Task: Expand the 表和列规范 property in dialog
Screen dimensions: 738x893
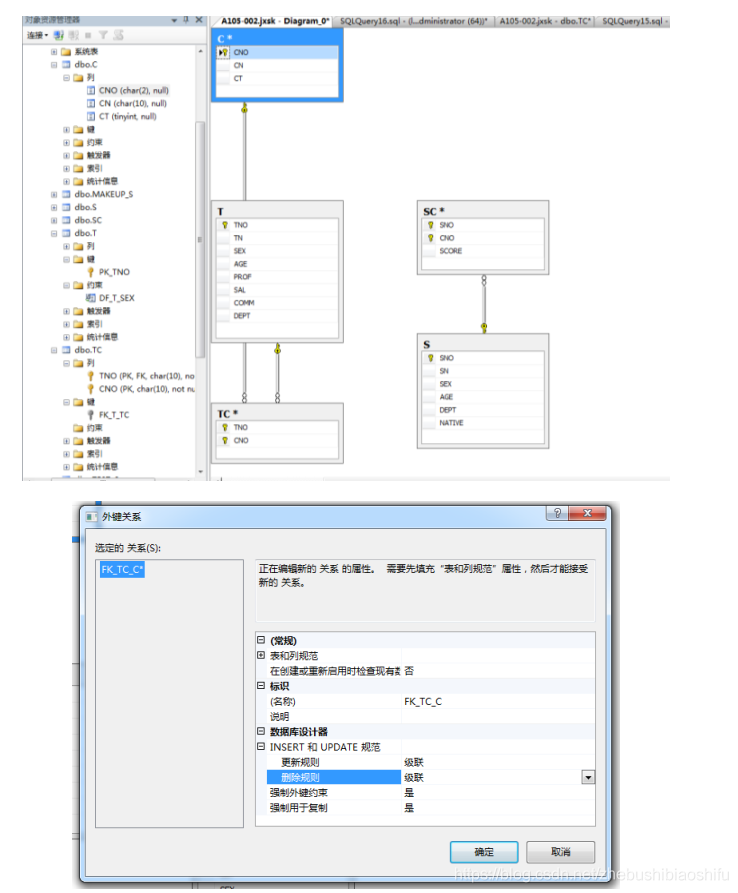Action: pos(261,656)
